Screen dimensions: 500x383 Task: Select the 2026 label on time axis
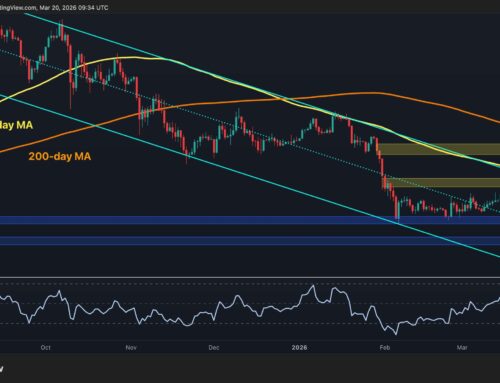[299, 347]
